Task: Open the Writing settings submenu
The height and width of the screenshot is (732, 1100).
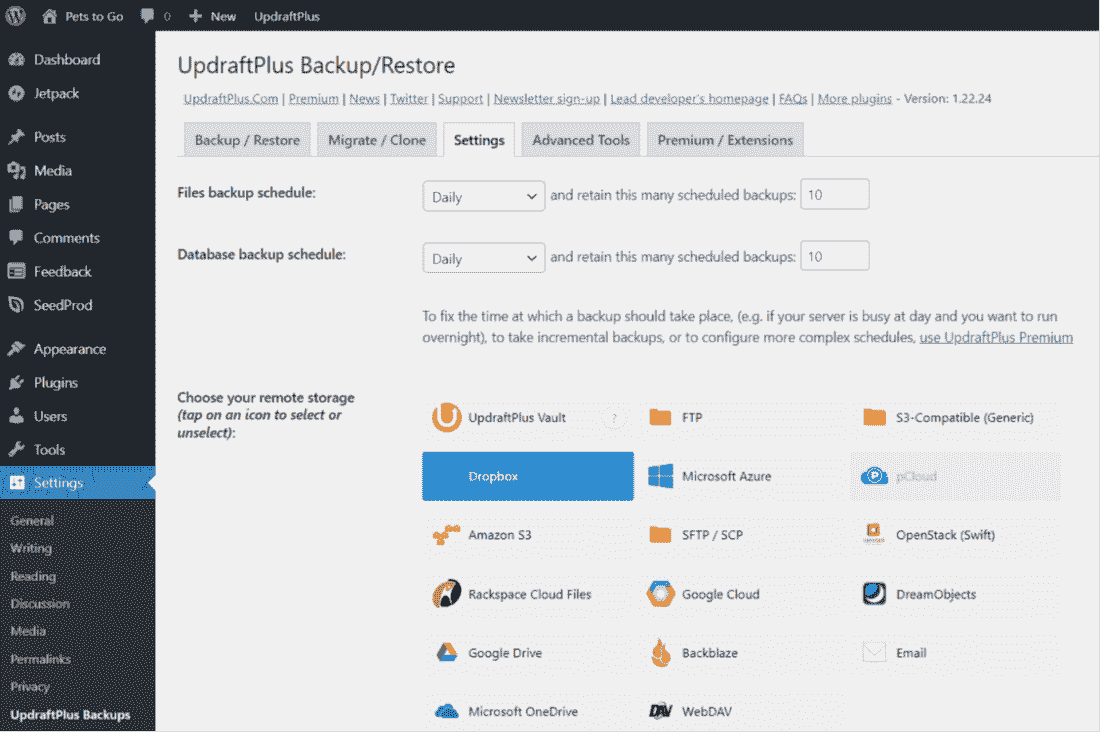Action: tap(31, 548)
